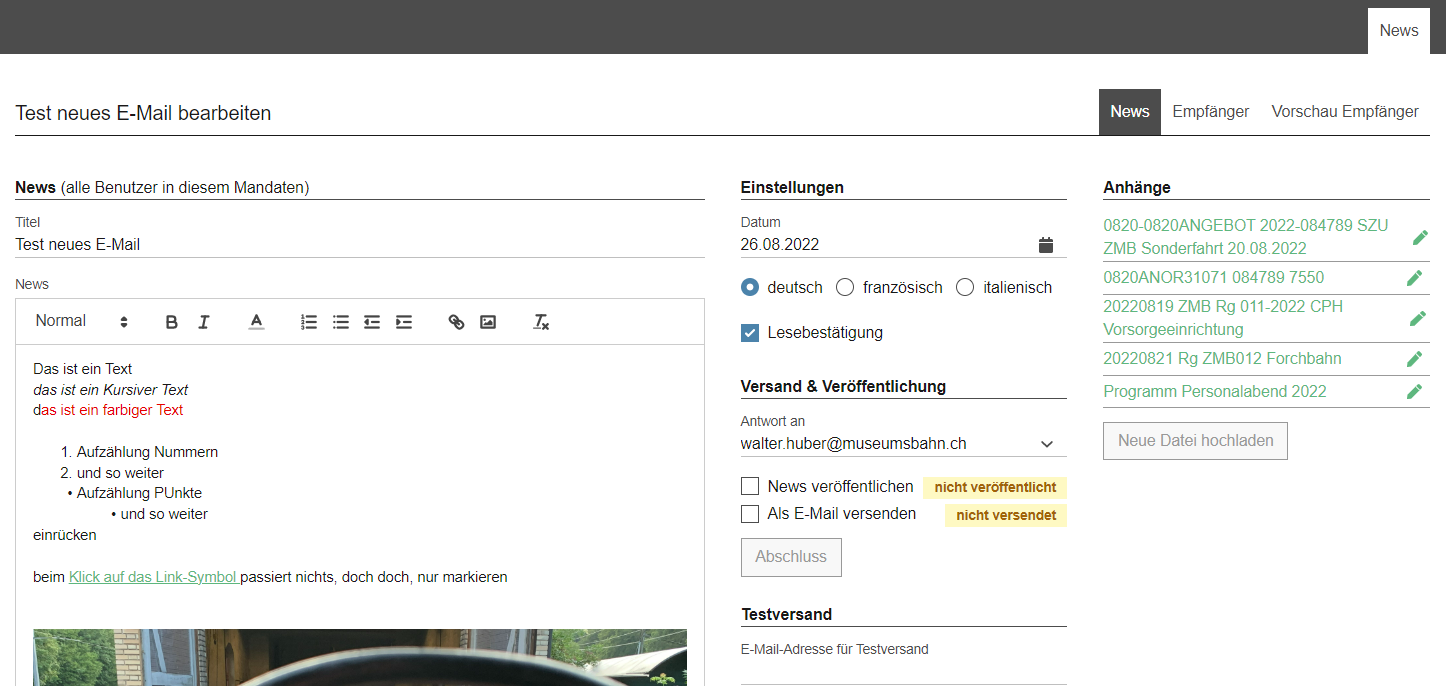This screenshot has height=686, width=1446.
Task: Clear text formatting with the Tx icon
Action: click(x=540, y=321)
